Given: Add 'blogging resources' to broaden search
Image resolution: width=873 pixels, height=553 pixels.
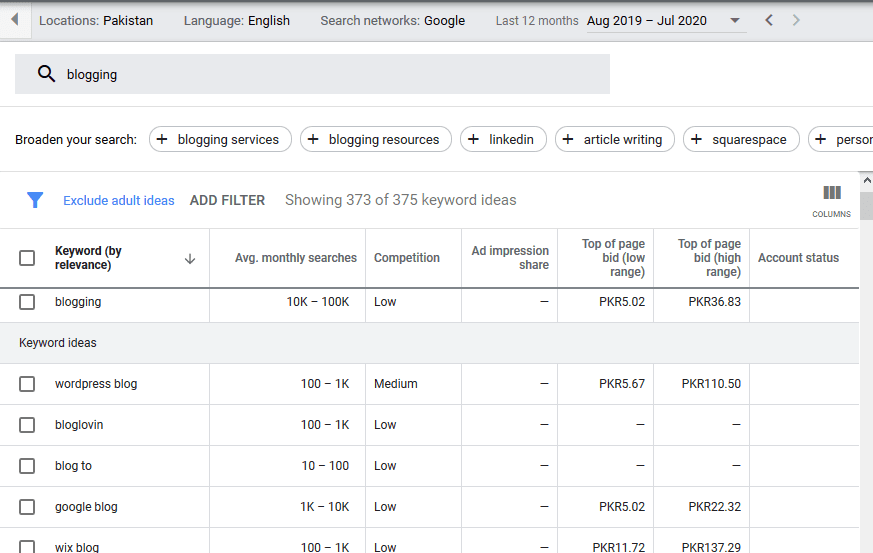Looking at the screenshot, I should 376,139.
